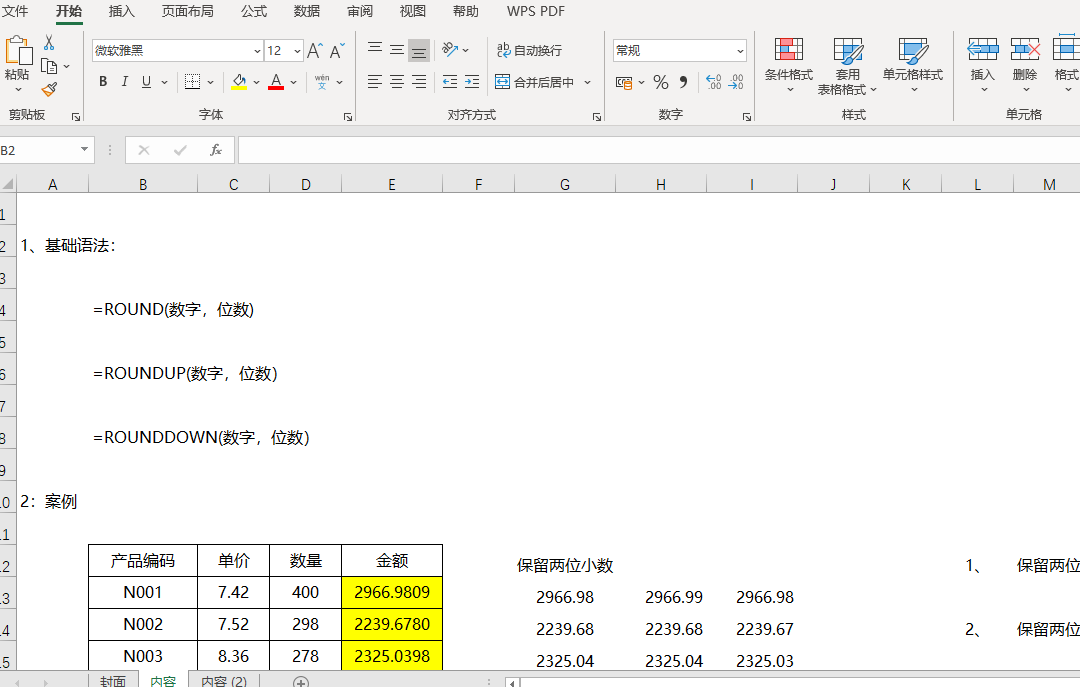
Task: Toggle Bold formatting
Action: click(103, 81)
